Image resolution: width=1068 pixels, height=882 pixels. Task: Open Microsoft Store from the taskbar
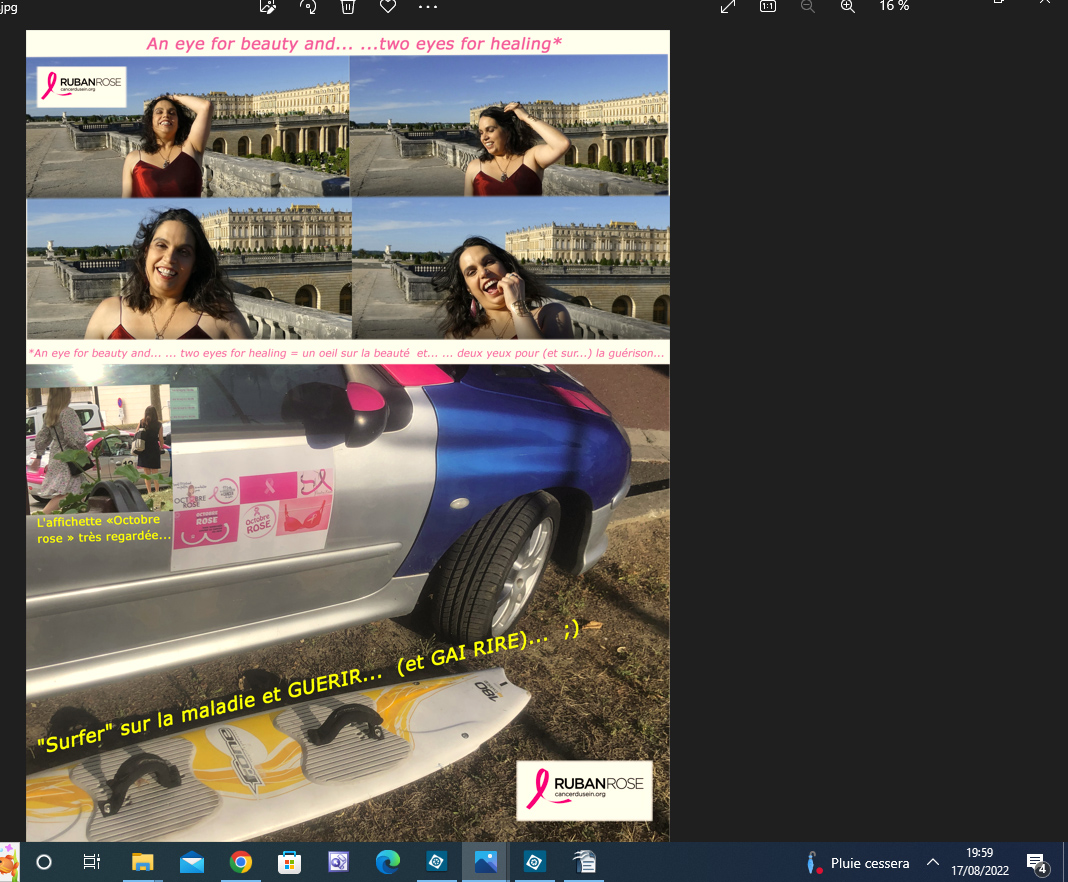pyautogui.click(x=290, y=862)
